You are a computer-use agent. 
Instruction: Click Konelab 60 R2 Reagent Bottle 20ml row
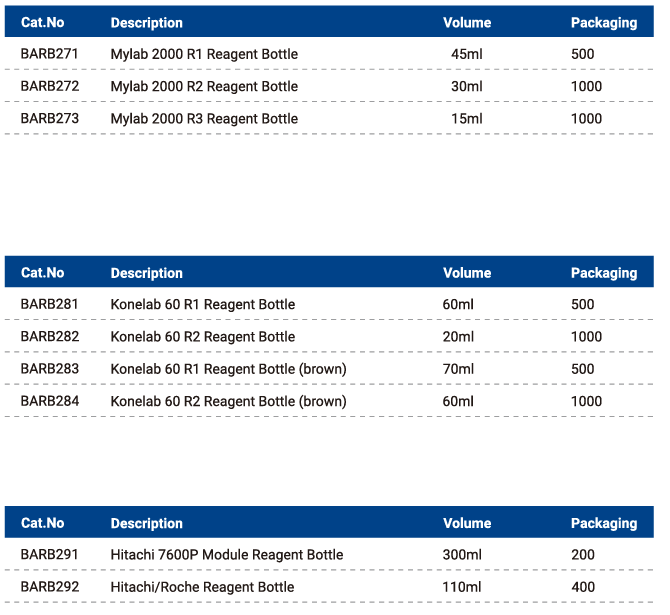(329, 336)
